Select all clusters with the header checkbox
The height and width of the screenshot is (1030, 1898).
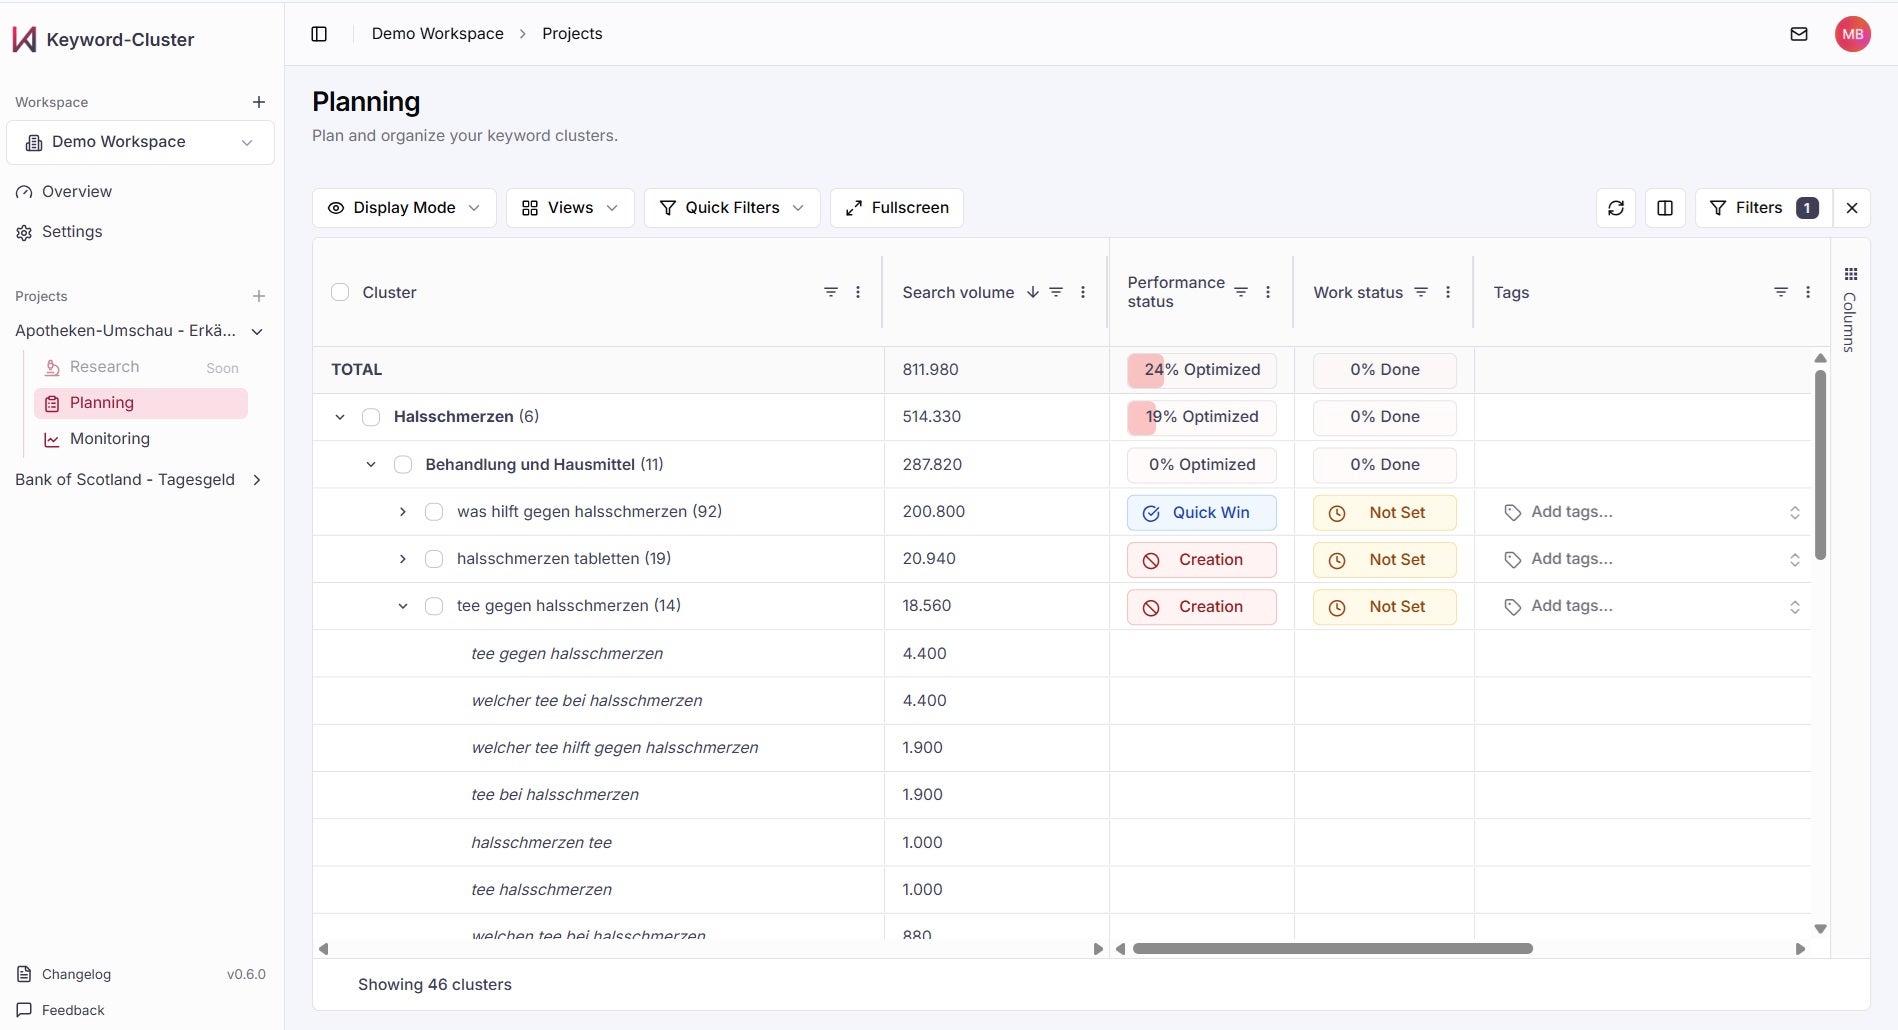click(x=340, y=292)
